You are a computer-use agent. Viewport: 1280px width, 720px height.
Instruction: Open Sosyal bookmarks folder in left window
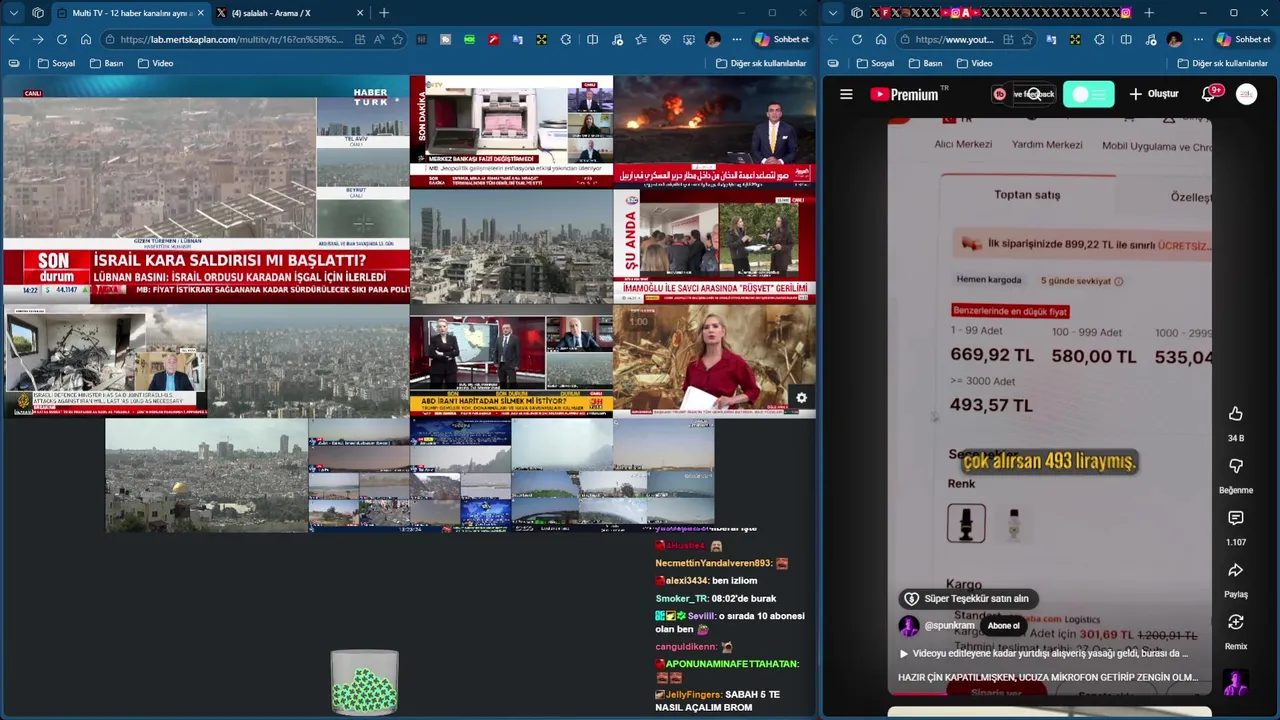[x=56, y=63]
